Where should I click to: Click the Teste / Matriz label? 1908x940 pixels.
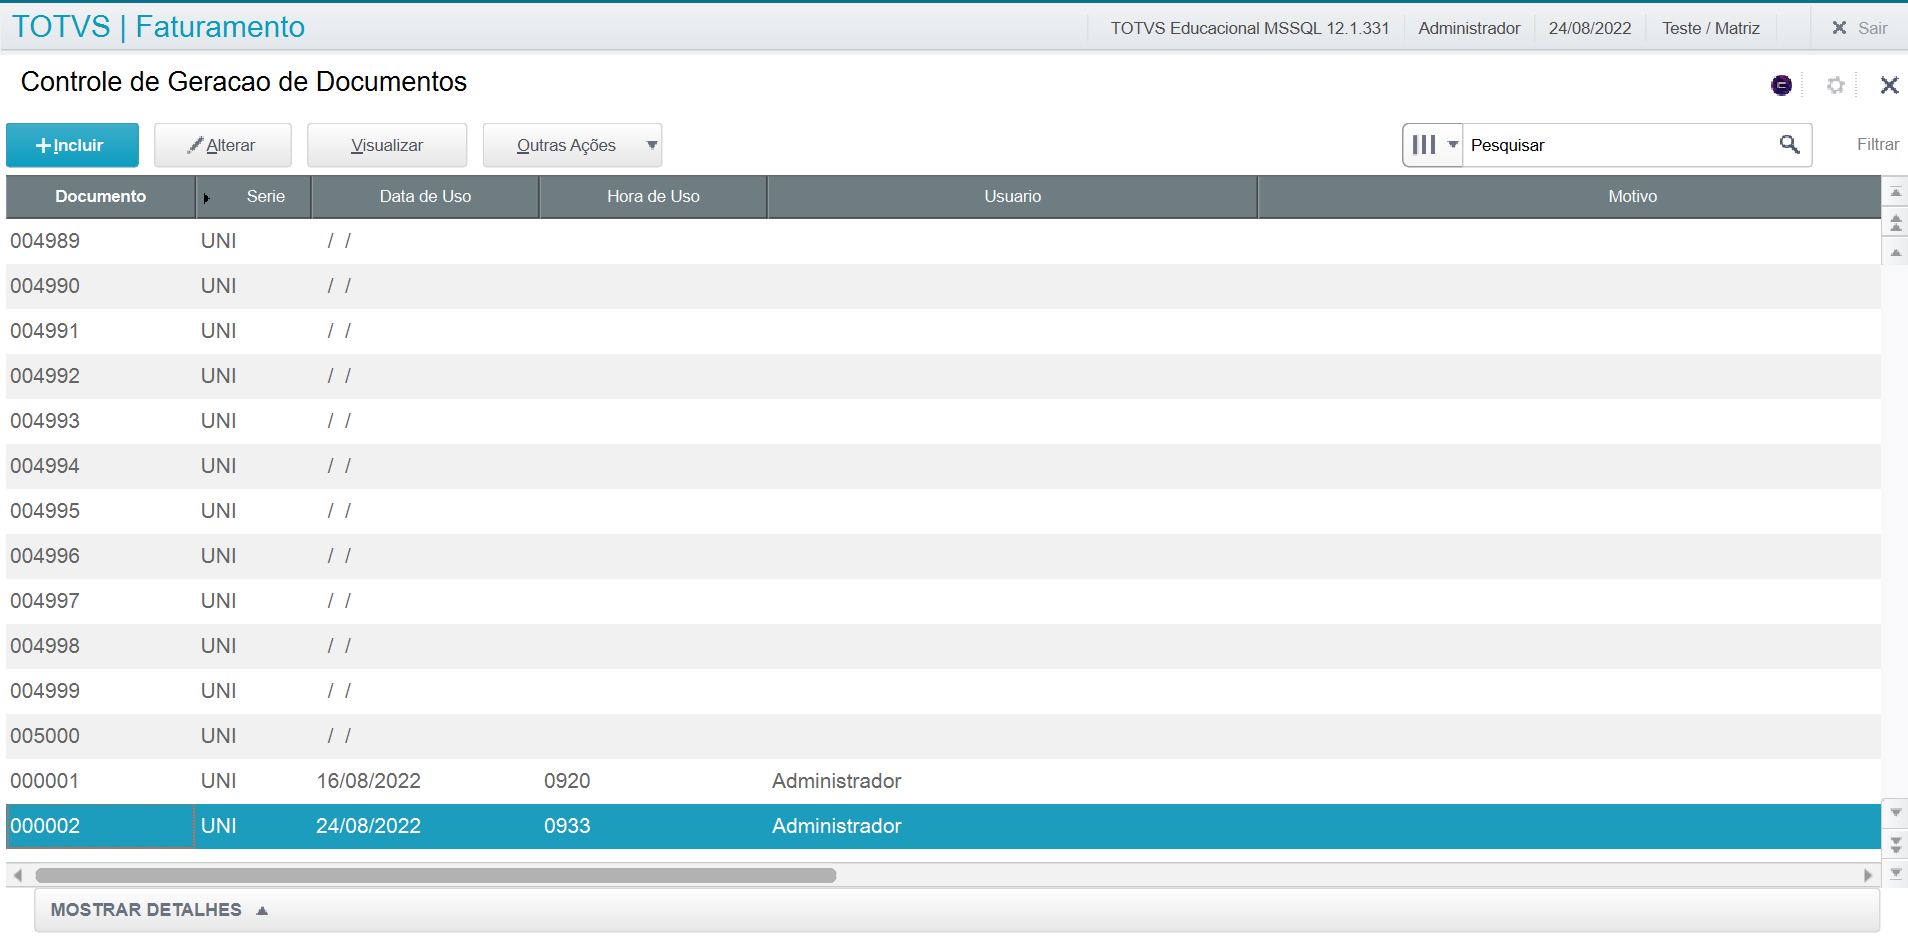point(1710,28)
